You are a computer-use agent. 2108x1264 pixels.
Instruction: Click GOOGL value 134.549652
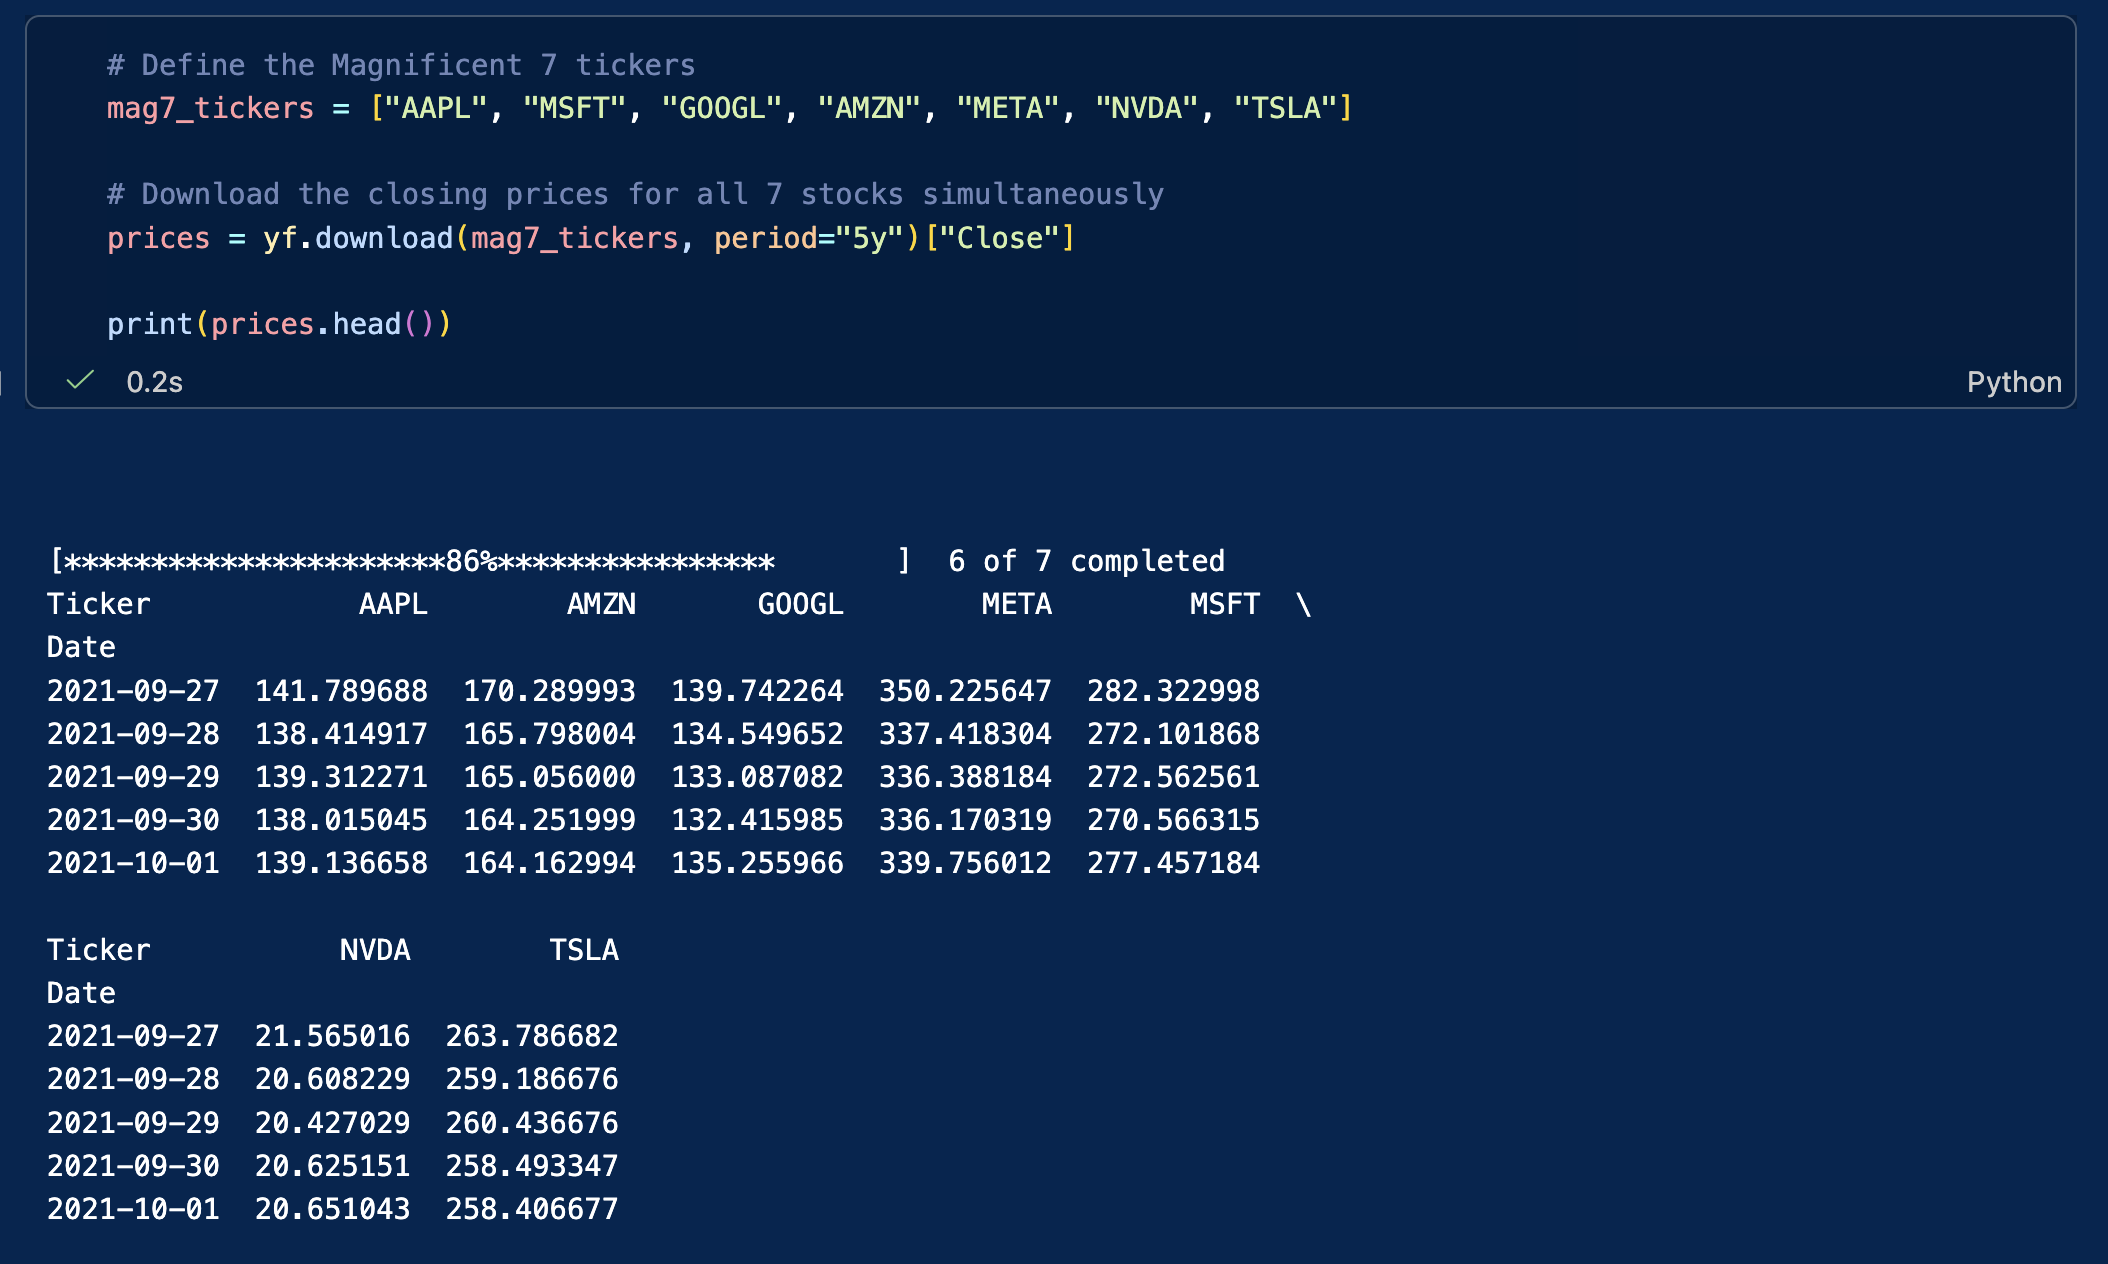tap(757, 734)
